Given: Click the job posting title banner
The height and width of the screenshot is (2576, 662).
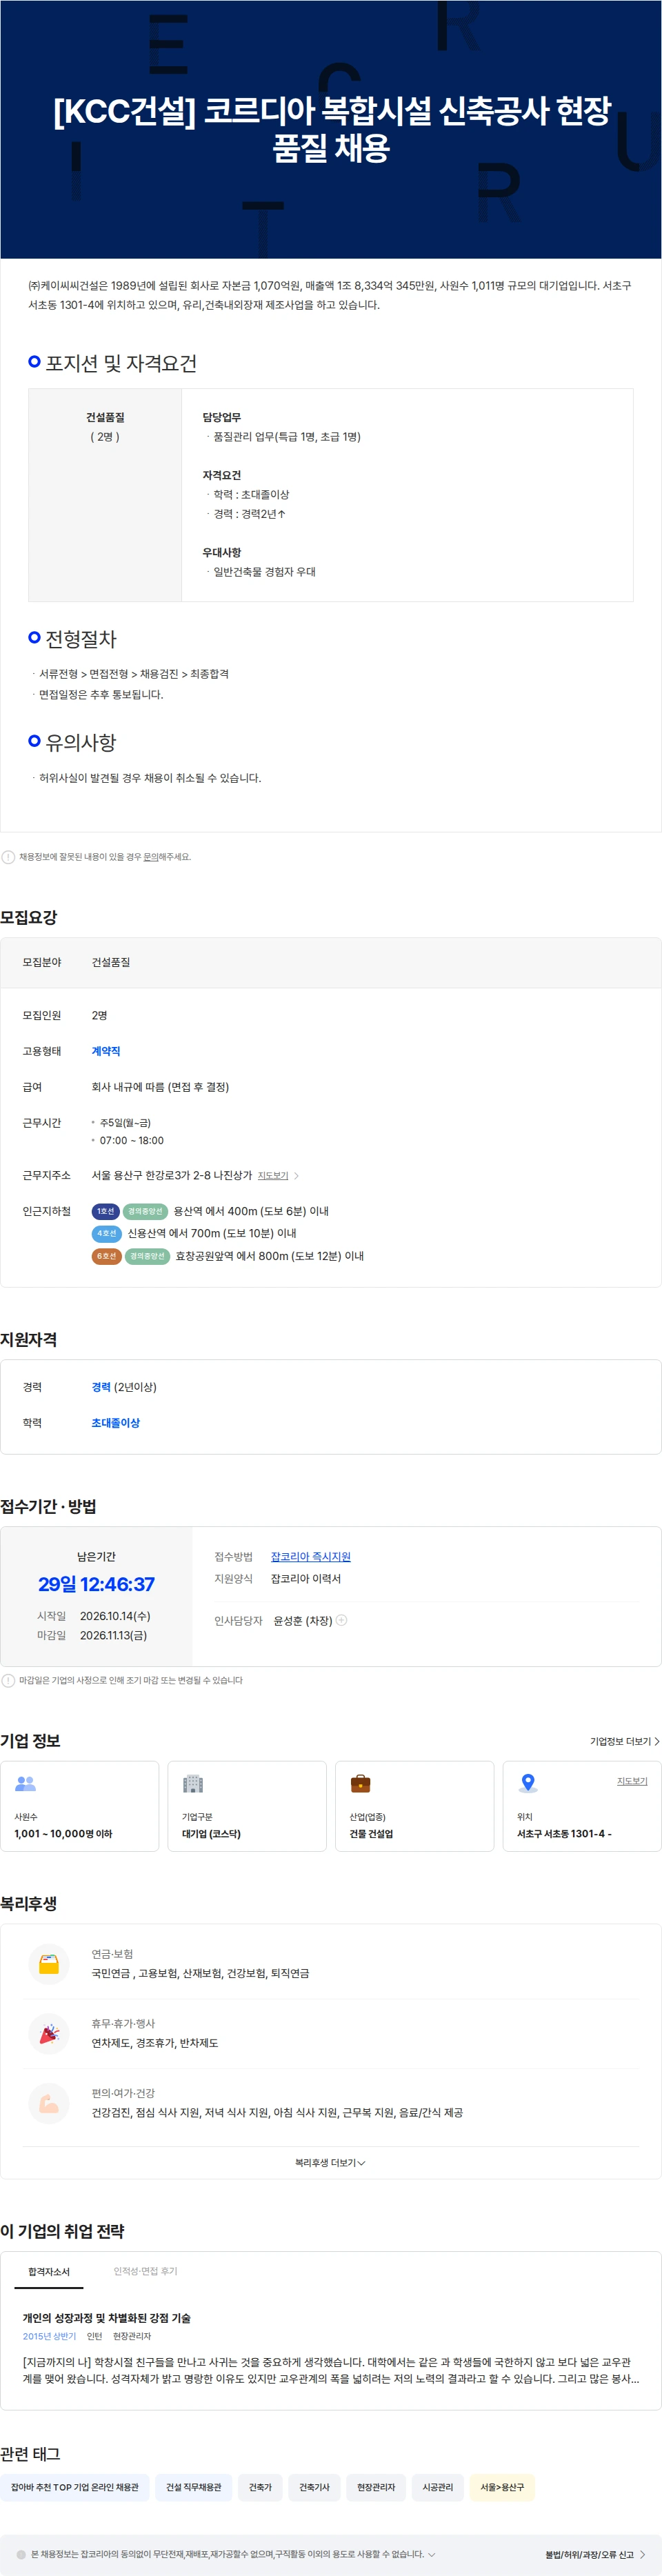Looking at the screenshot, I should click(x=331, y=129).
